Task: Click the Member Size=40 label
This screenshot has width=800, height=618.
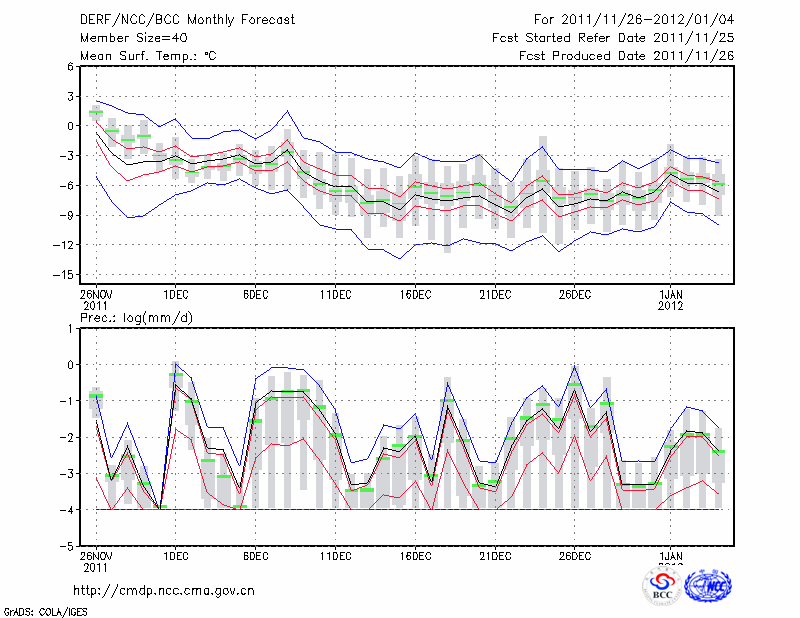Action: [x=133, y=38]
